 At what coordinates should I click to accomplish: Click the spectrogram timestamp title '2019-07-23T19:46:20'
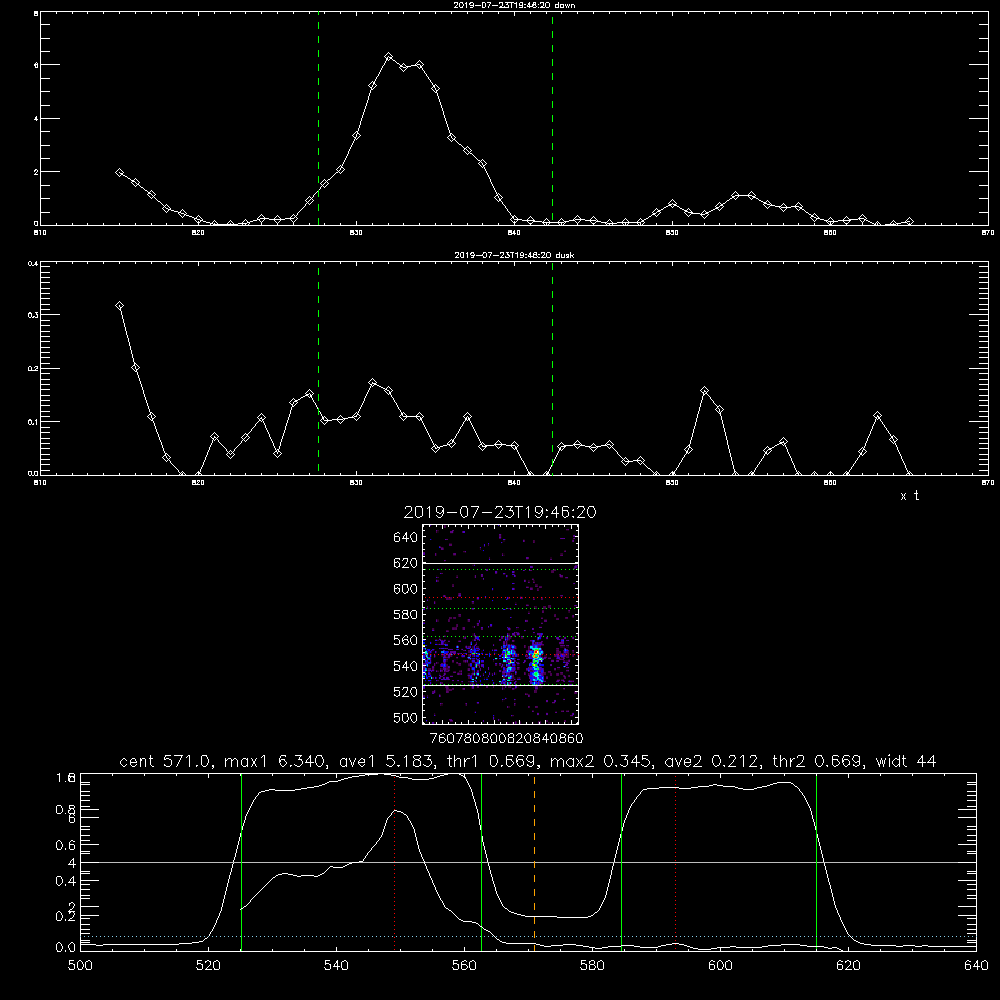[500, 512]
